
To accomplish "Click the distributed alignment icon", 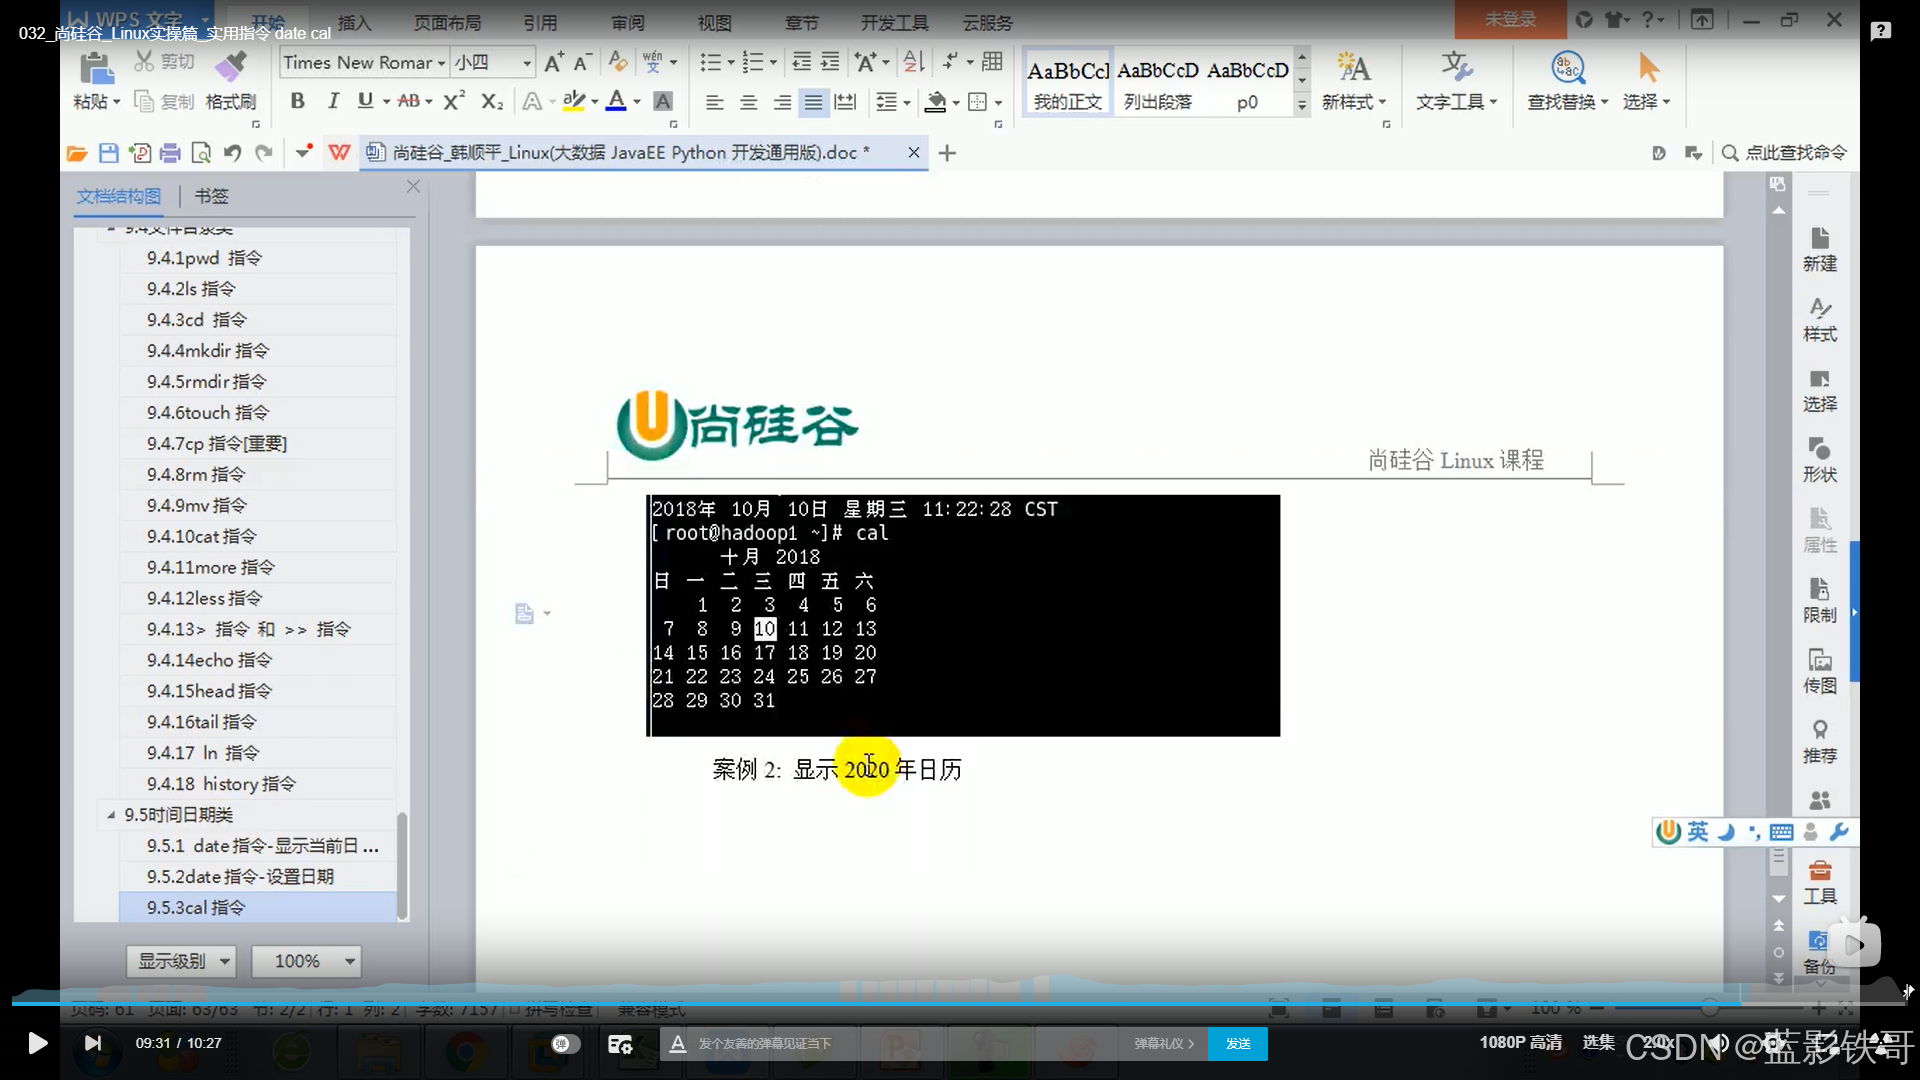I will (846, 102).
